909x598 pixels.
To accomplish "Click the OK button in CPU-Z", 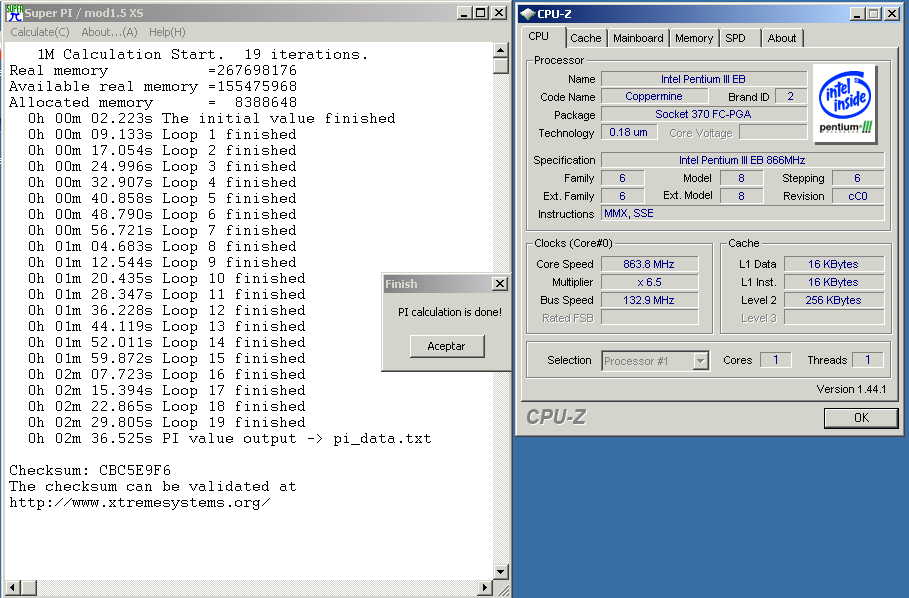I will point(861,418).
